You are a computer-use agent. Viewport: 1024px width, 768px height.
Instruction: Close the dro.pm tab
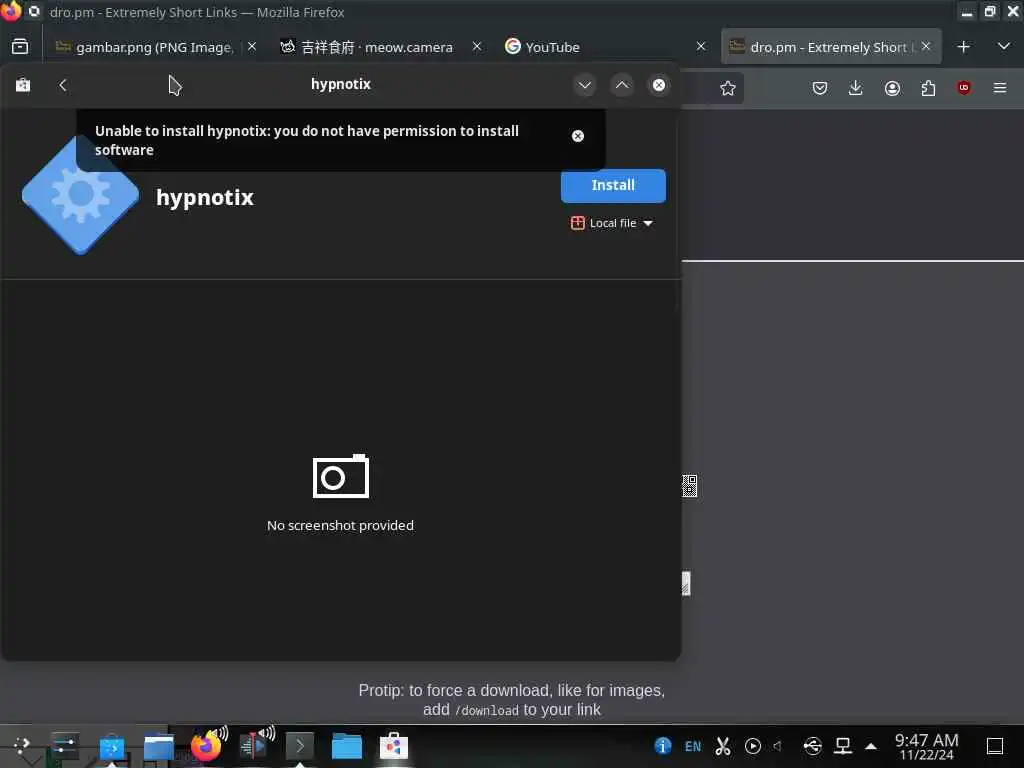pos(926,46)
